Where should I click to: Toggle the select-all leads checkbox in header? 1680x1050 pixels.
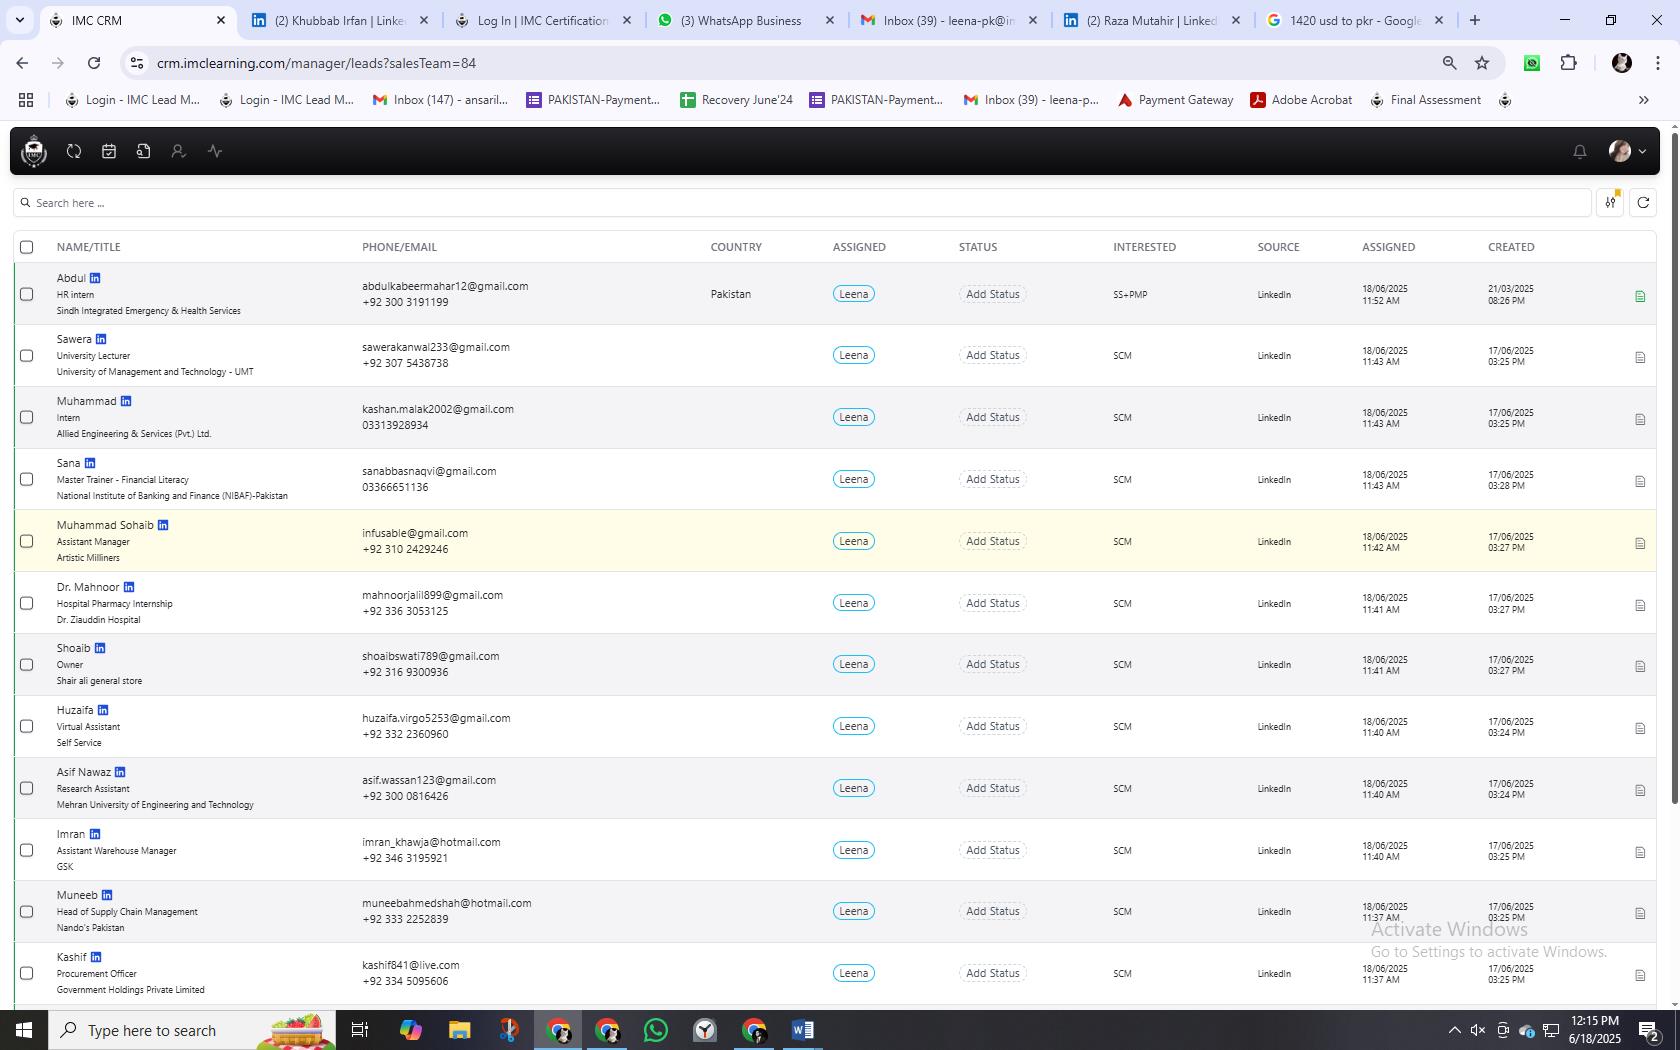[27, 247]
